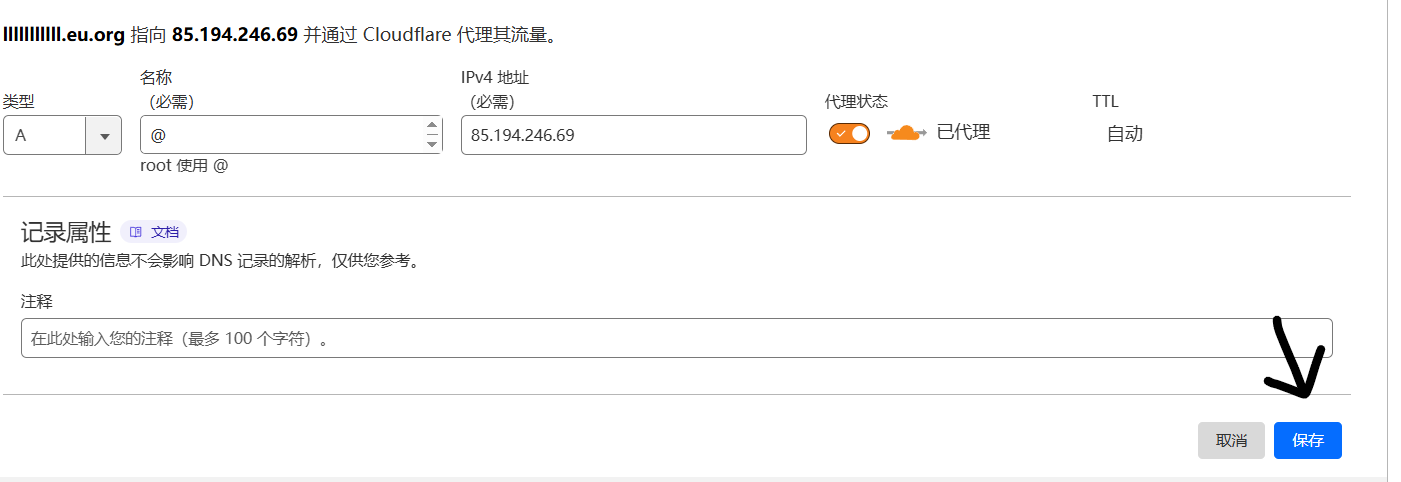Click the book icon in 文档 badge
Viewport: 1401px width, 482px height.
(136, 232)
